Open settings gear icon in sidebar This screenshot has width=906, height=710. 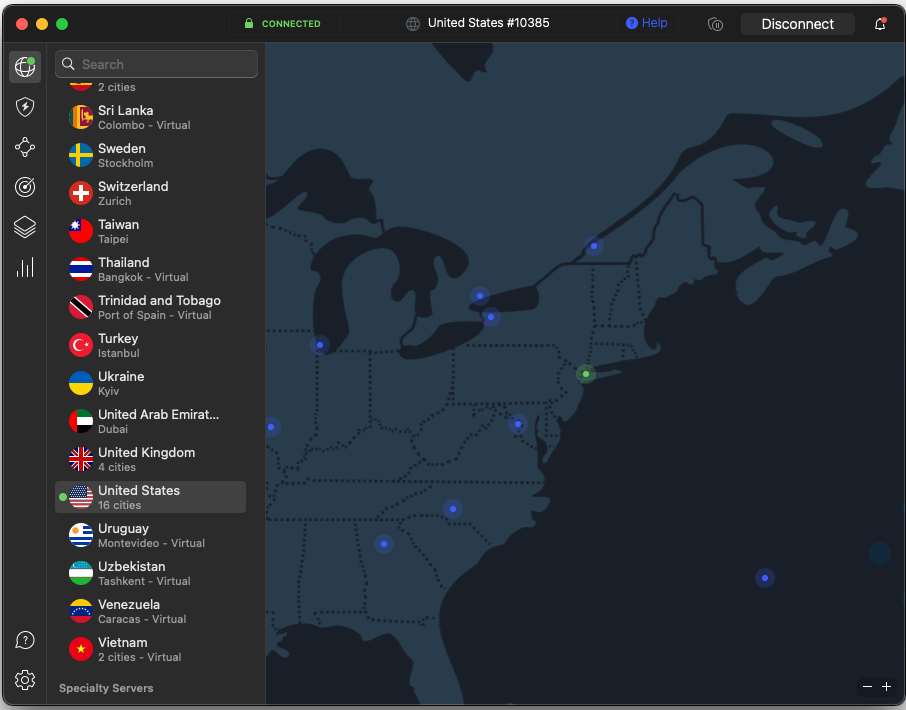click(25, 680)
